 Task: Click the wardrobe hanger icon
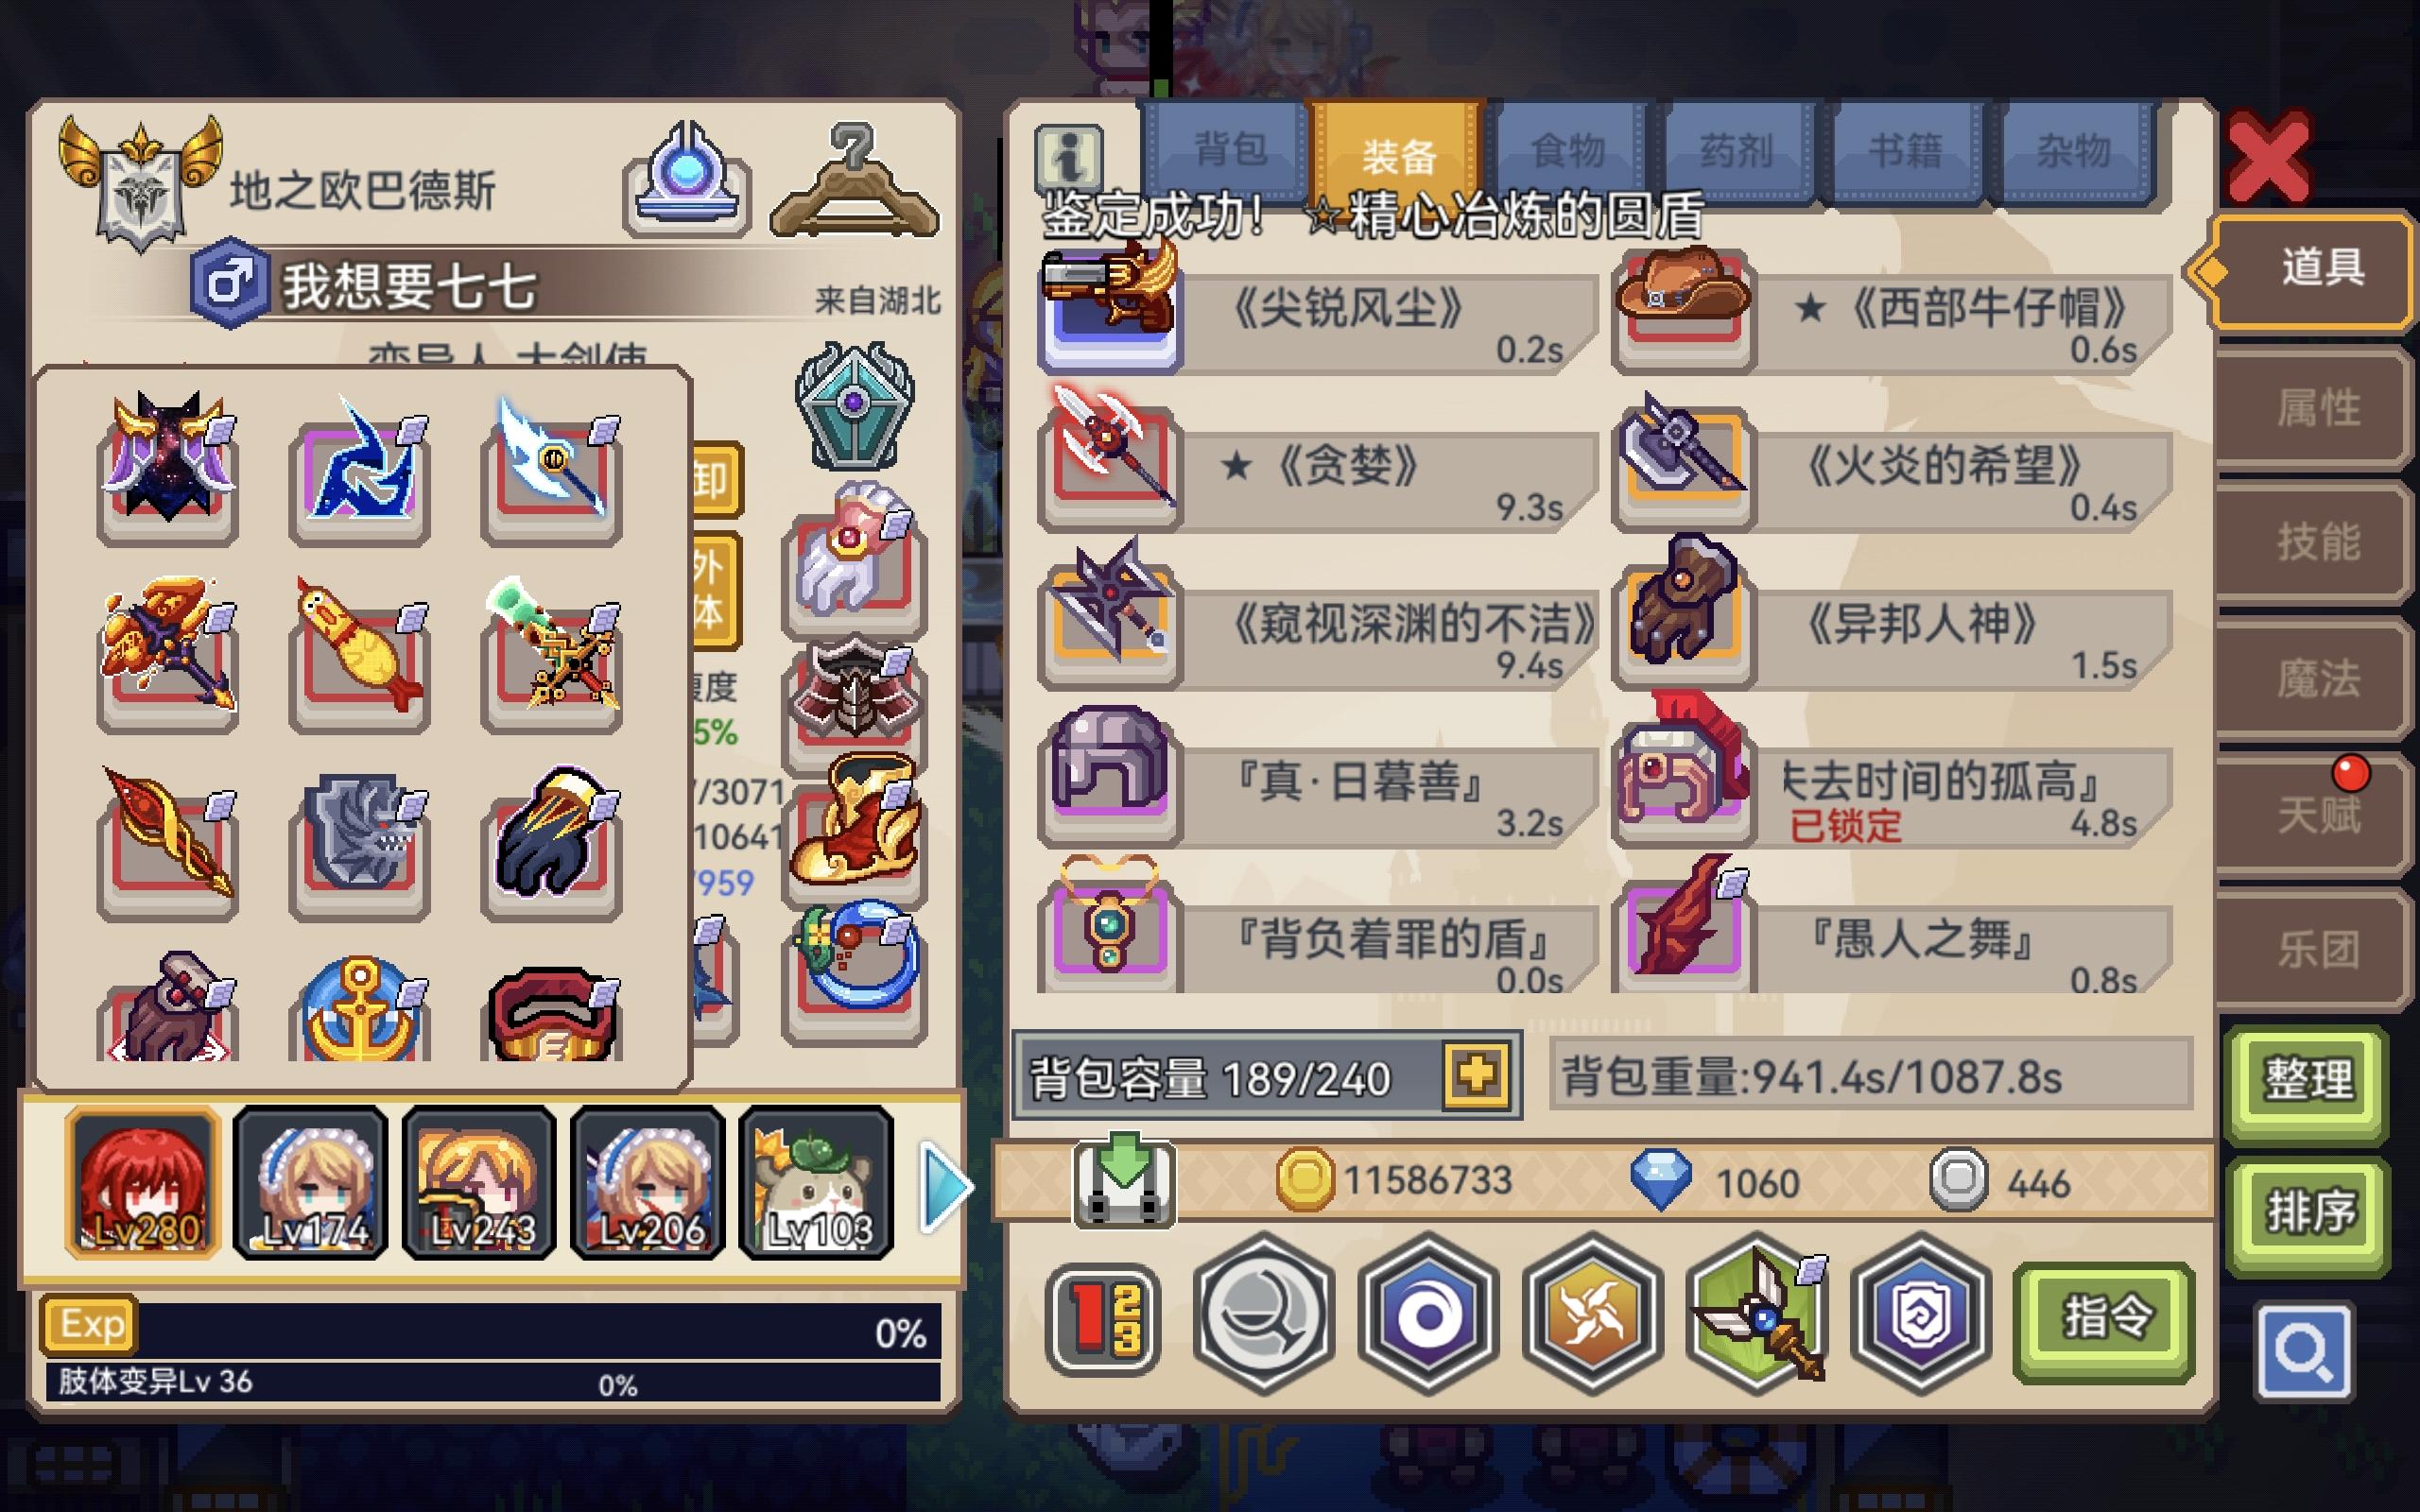(855, 181)
